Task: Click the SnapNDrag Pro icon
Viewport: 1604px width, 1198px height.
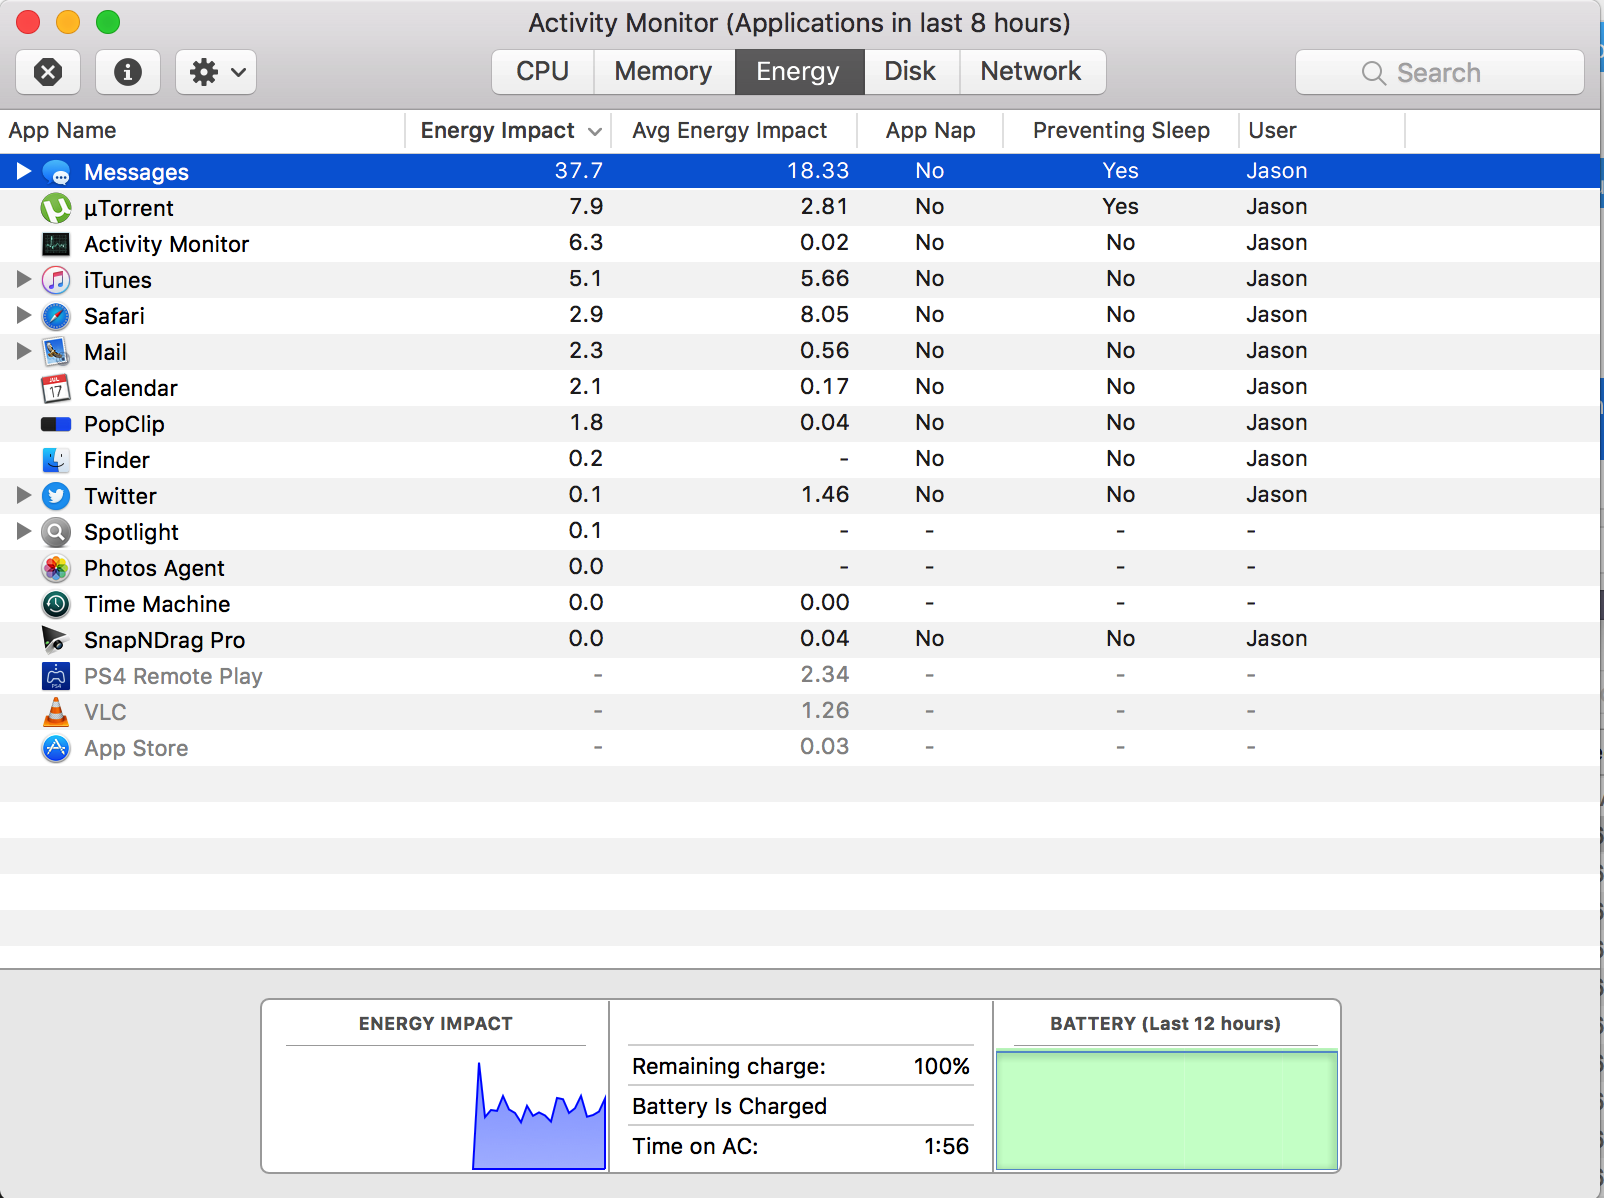Action: [x=54, y=640]
